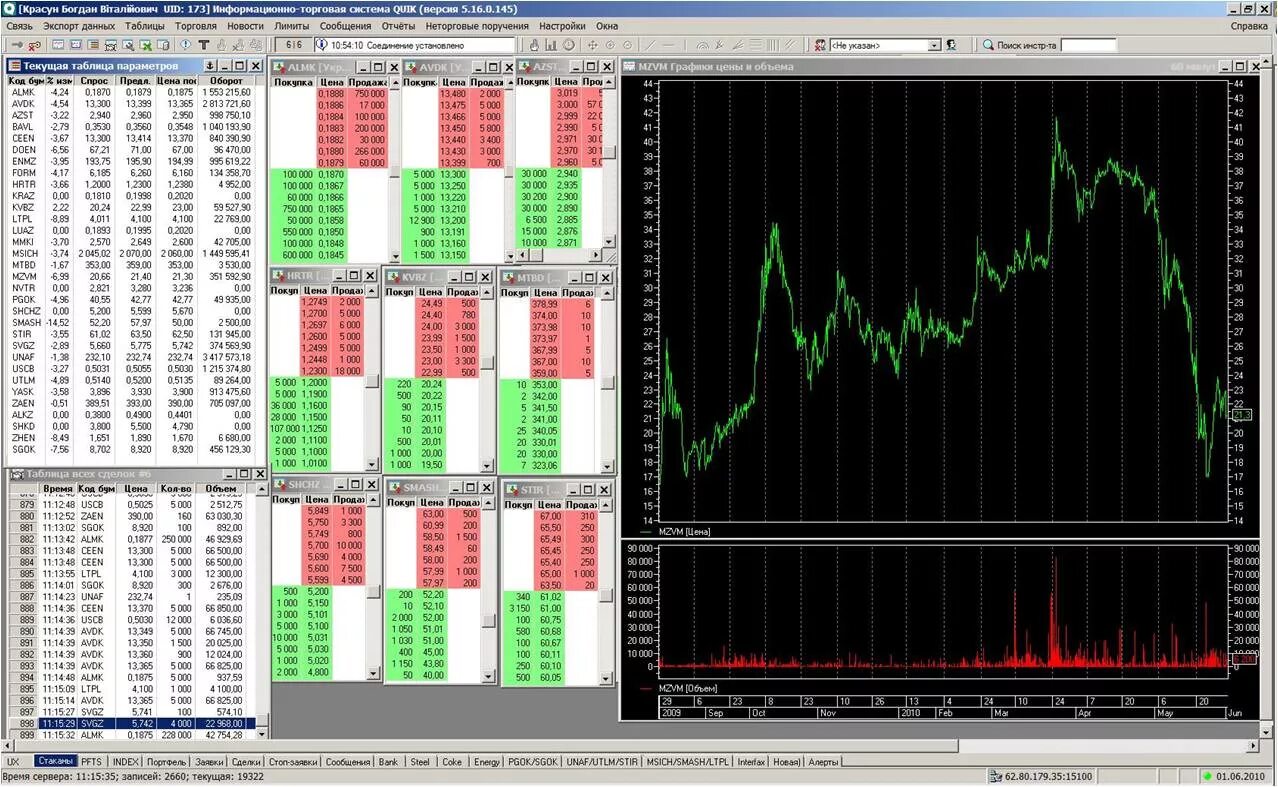Switch to the Energy tab

pos(487,762)
